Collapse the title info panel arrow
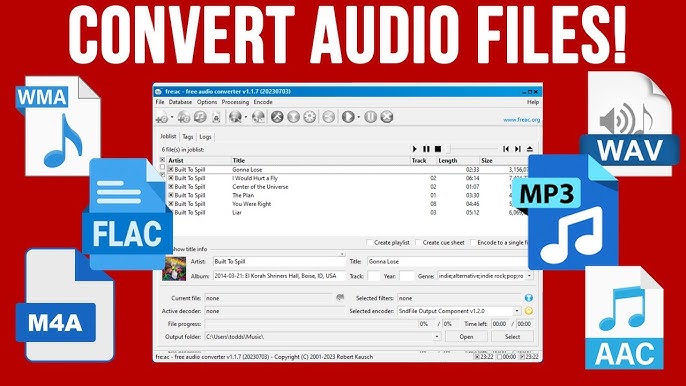Image resolution: width=686 pixels, height=386 pixels. [342, 254]
